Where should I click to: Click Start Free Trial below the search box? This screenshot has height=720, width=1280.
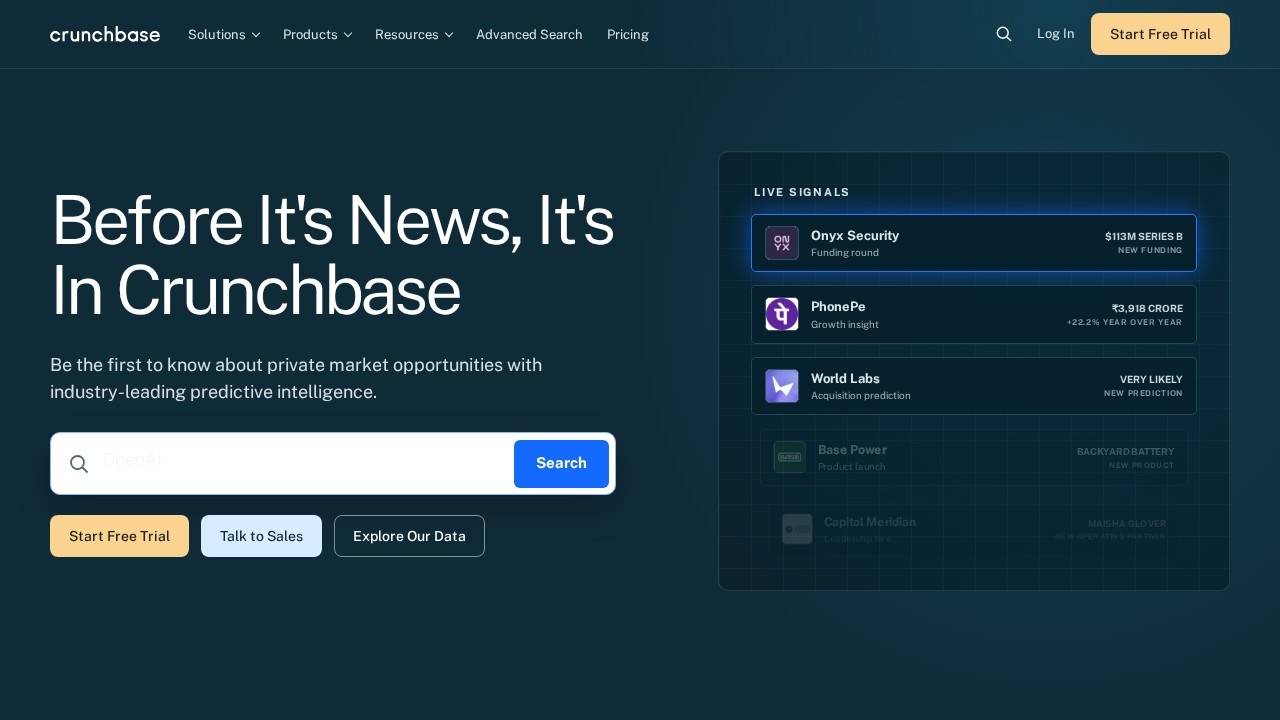(119, 536)
